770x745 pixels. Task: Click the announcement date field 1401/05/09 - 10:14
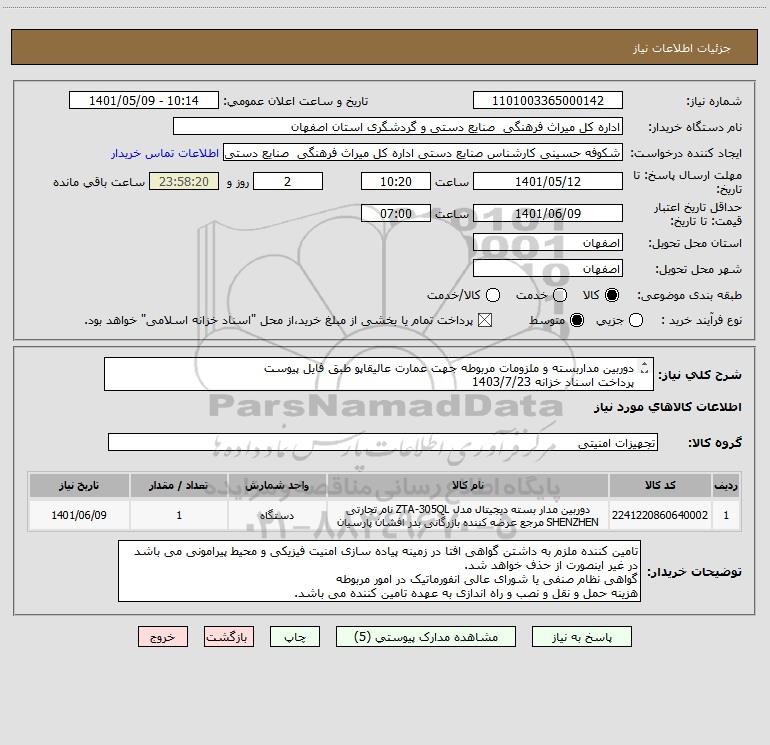click(x=144, y=101)
